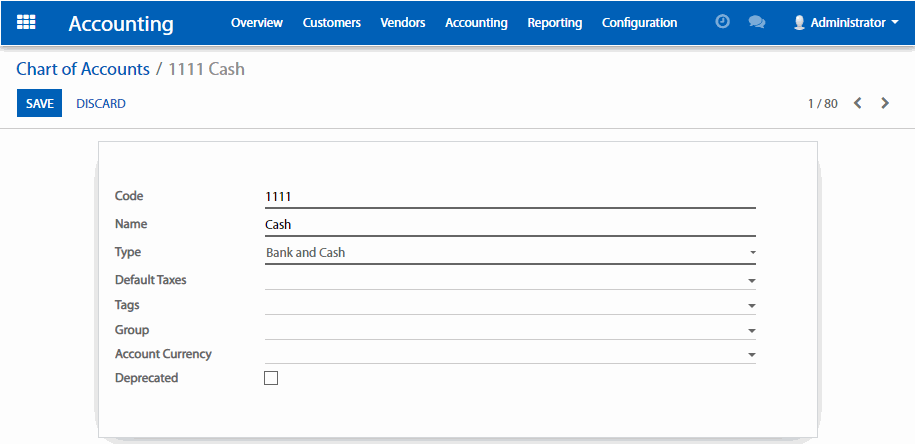Open the apps grid menu icon
The height and width of the screenshot is (444, 915).
pyautogui.click(x=26, y=22)
